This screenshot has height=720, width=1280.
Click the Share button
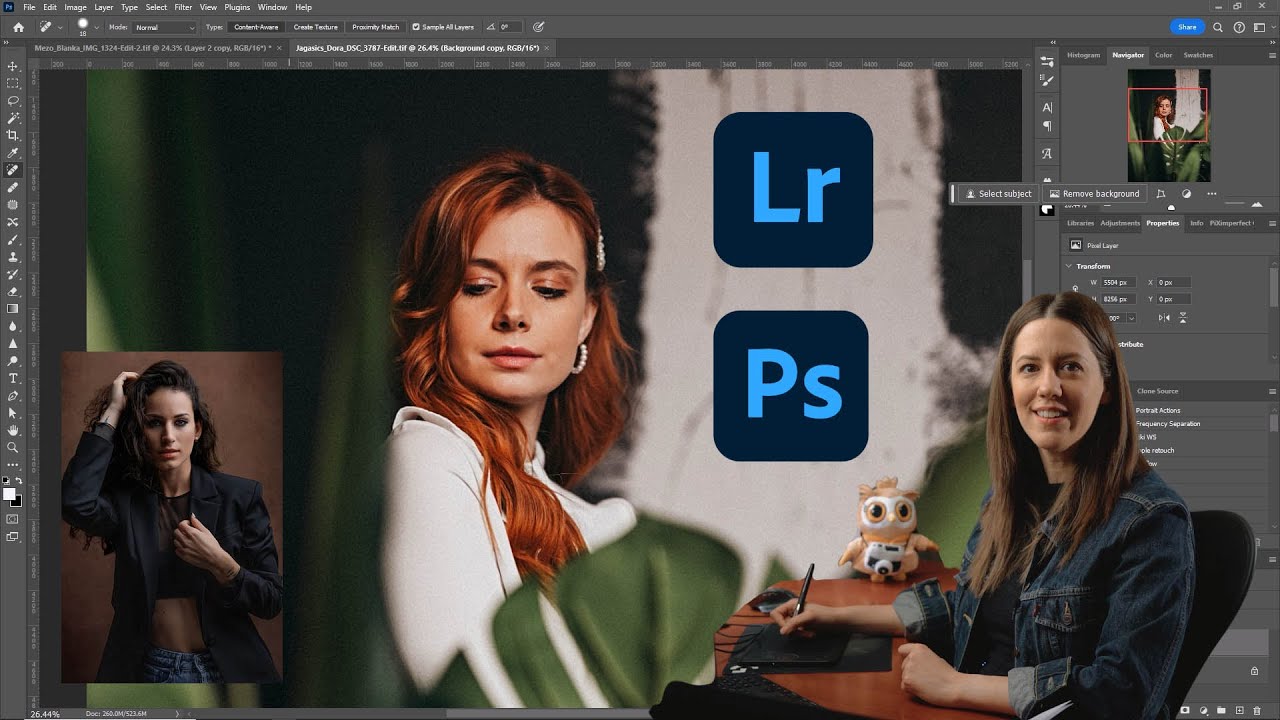point(1187,27)
